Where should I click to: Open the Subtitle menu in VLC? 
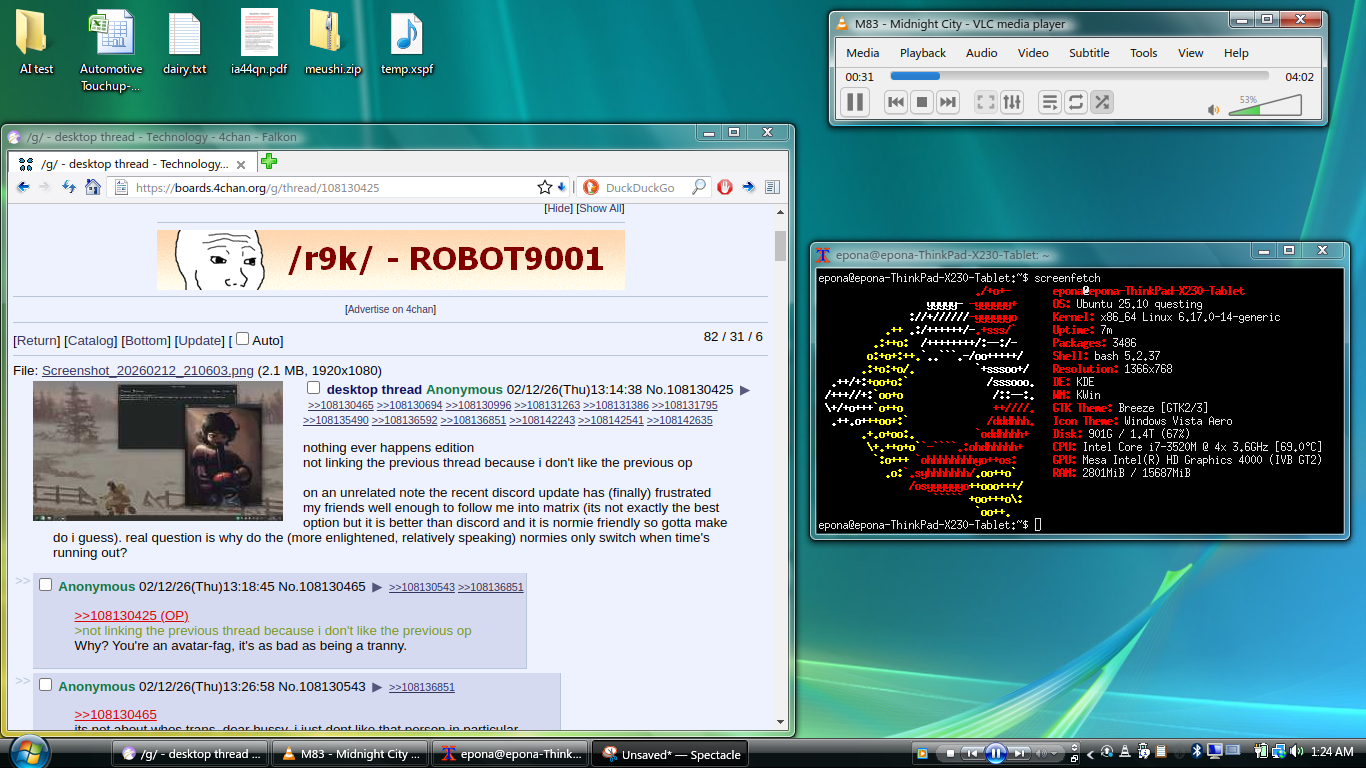1088,53
